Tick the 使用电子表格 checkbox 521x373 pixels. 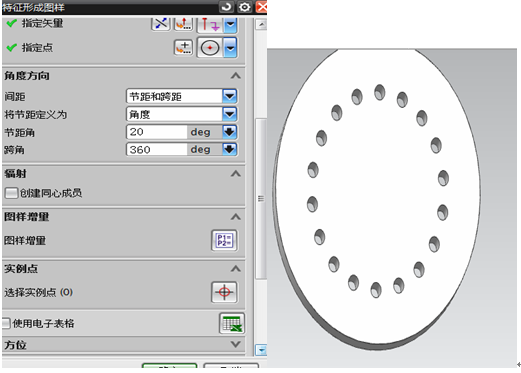[6, 323]
